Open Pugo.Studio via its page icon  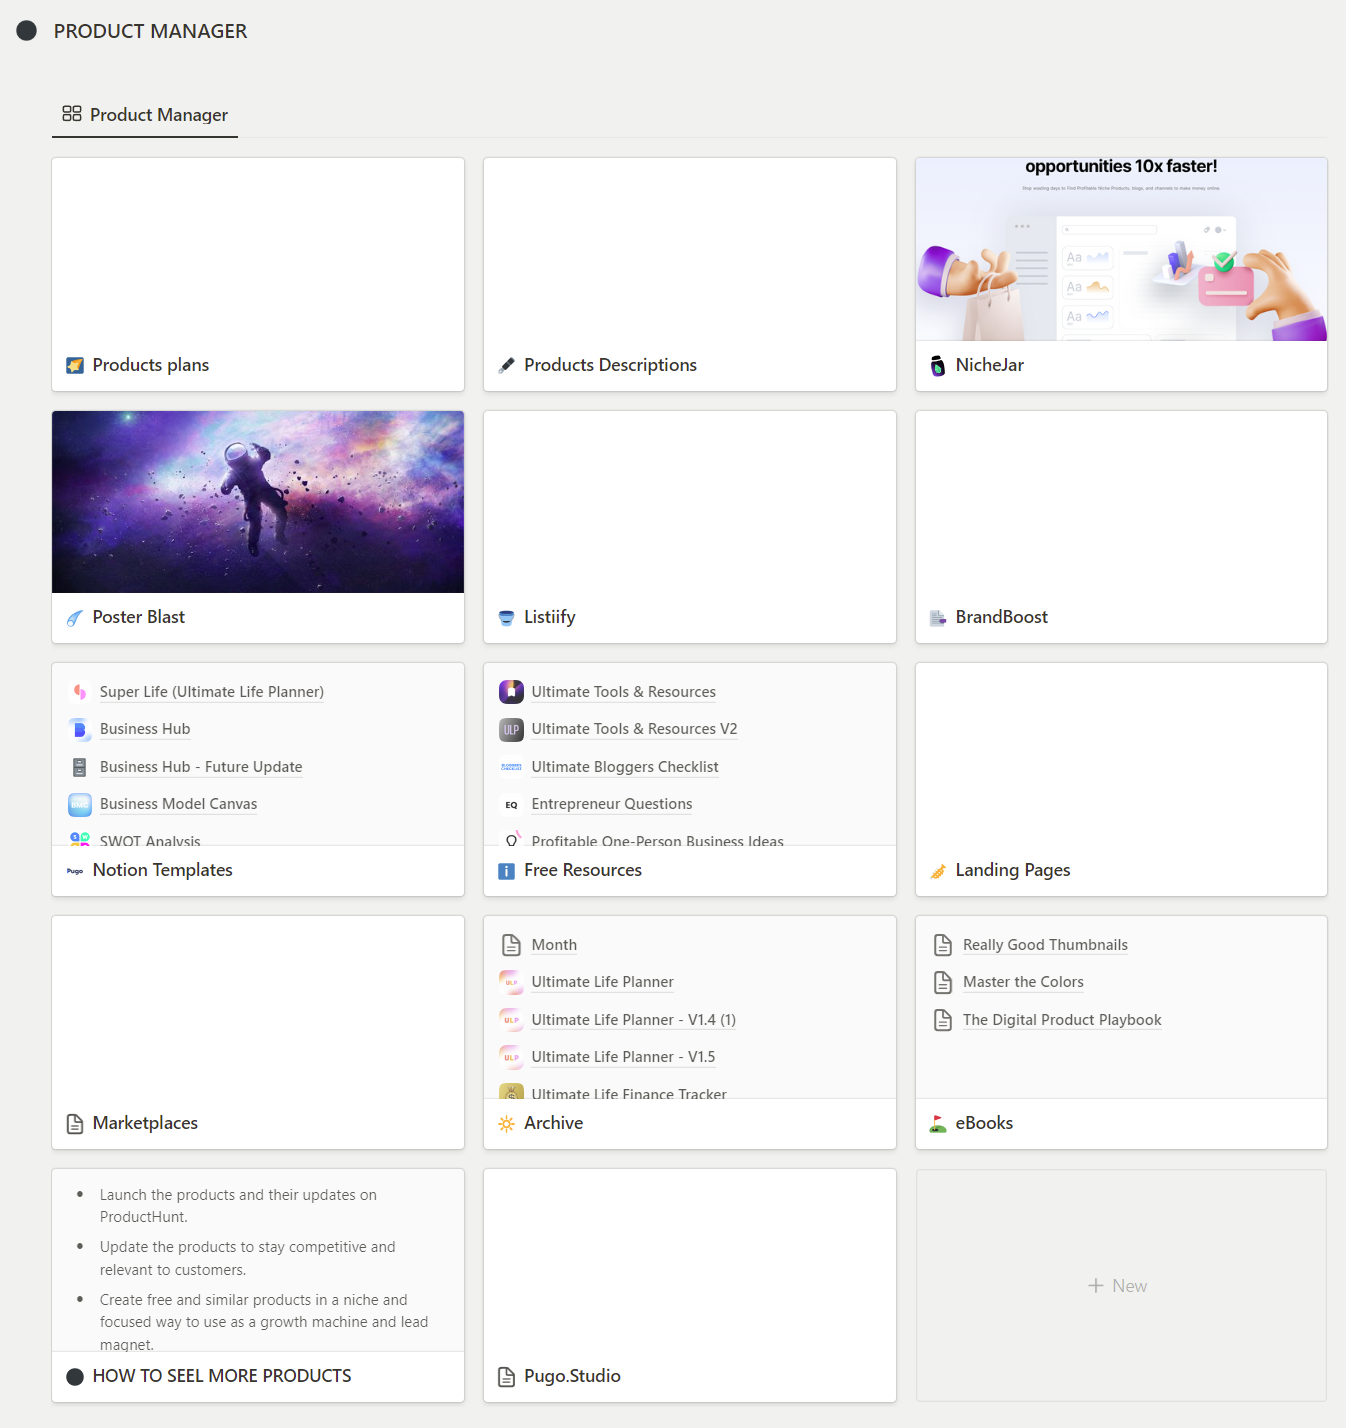[x=506, y=1377]
